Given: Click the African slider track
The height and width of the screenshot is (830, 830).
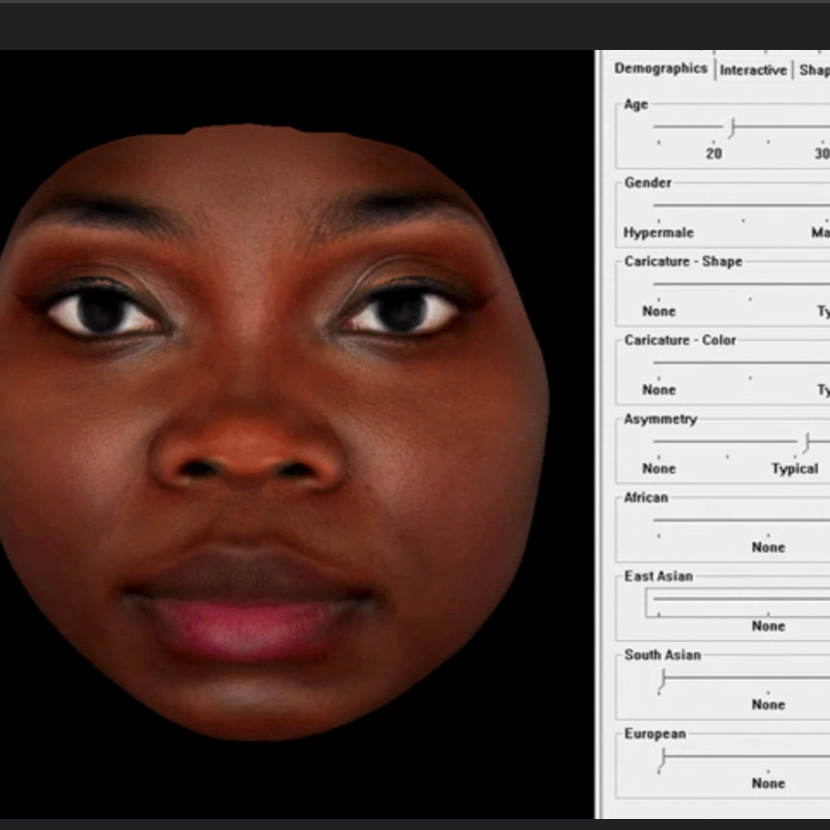Looking at the screenshot, I should 742,520.
